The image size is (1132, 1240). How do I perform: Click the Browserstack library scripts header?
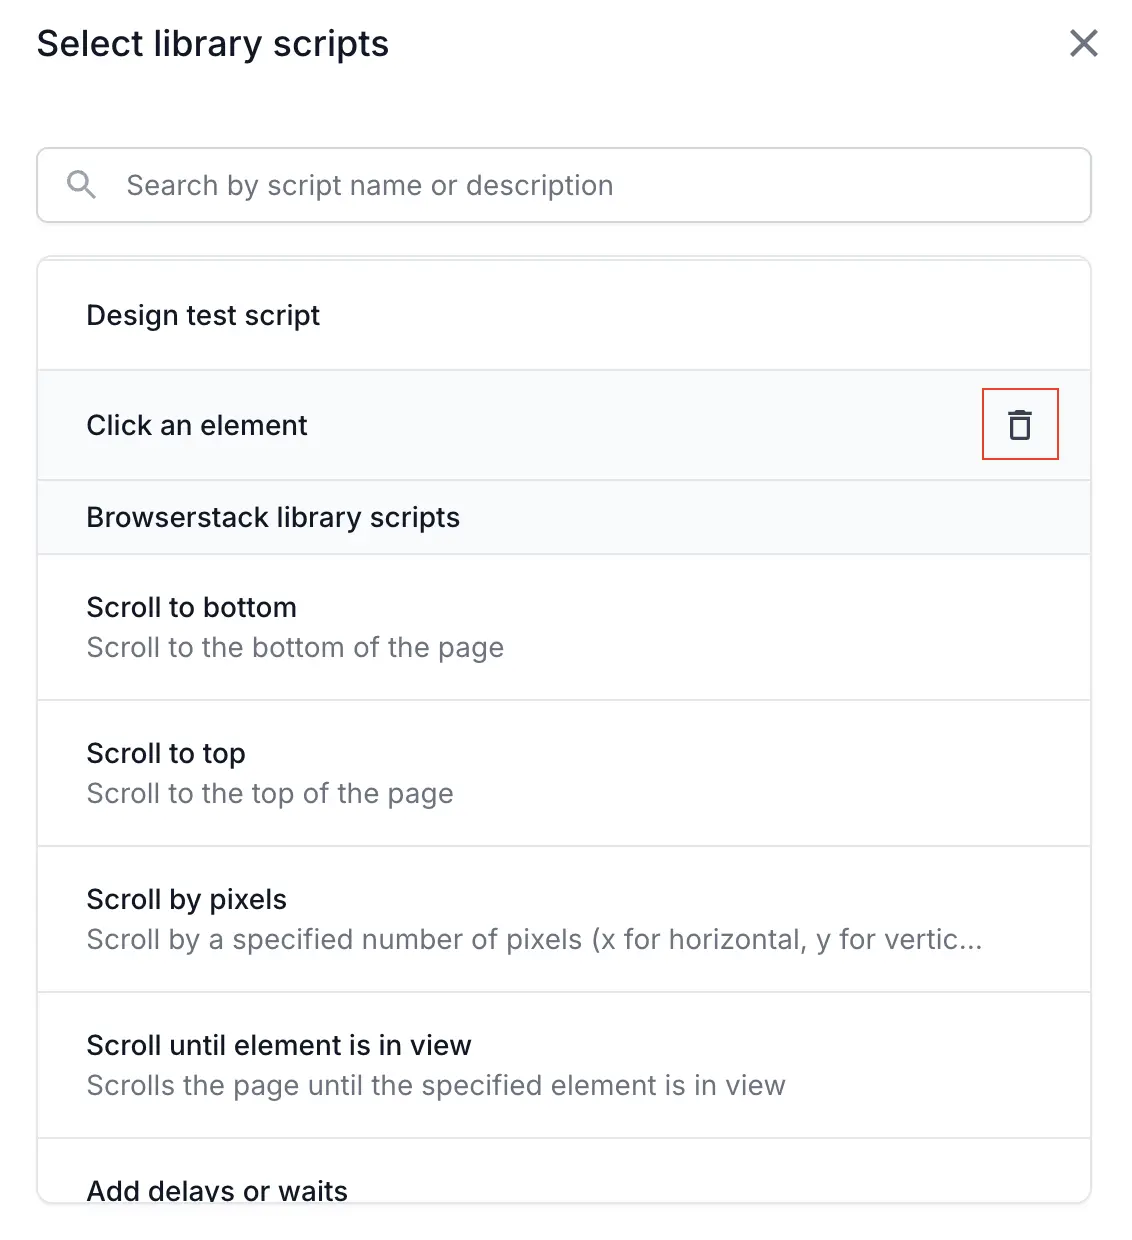click(273, 517)
